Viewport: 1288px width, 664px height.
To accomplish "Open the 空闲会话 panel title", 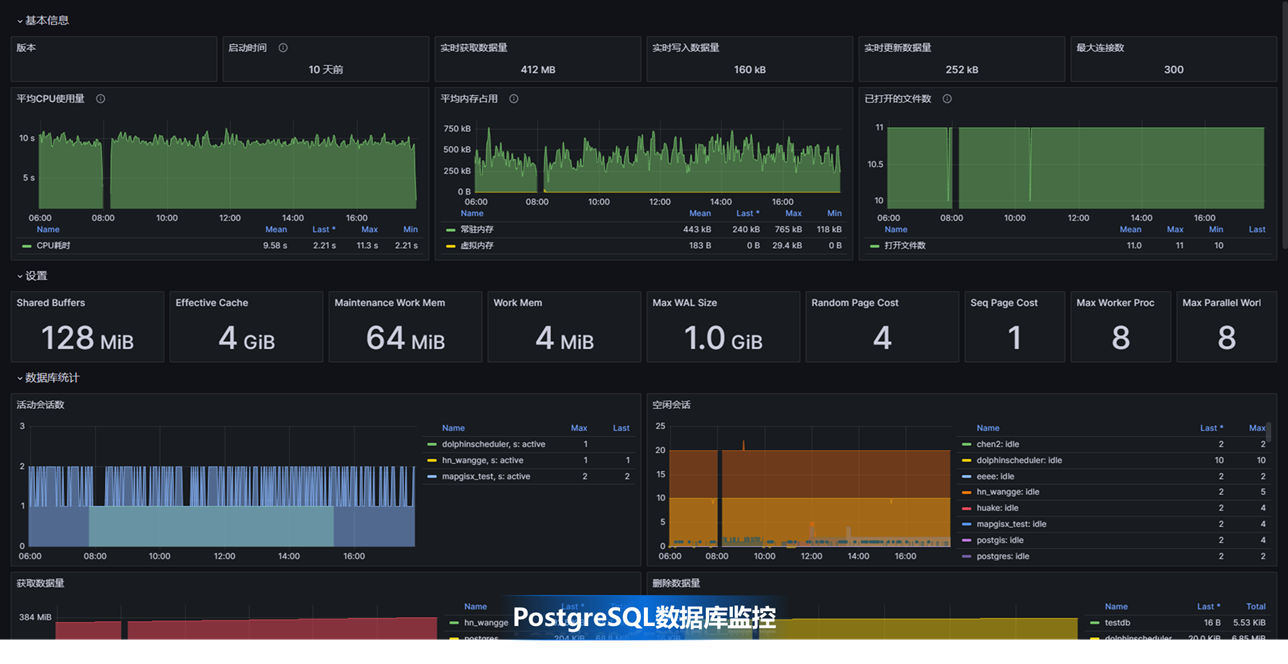I will (672, 405).
